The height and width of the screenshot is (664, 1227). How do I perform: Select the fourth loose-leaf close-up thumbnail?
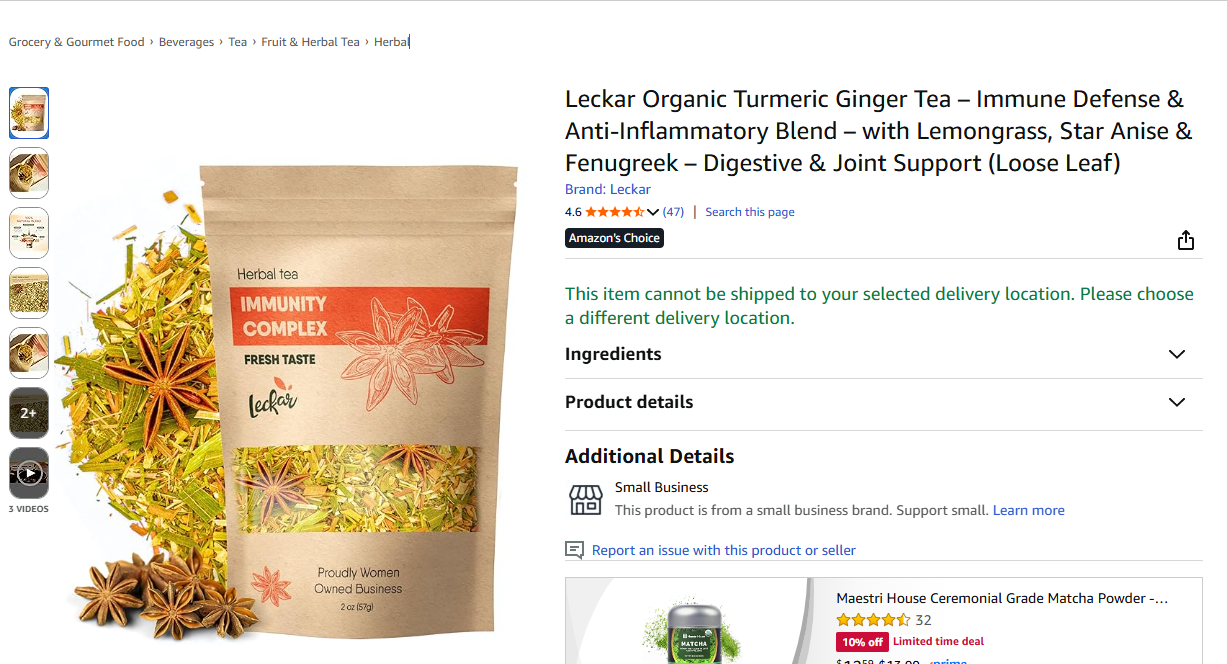[x=29, y=293]
